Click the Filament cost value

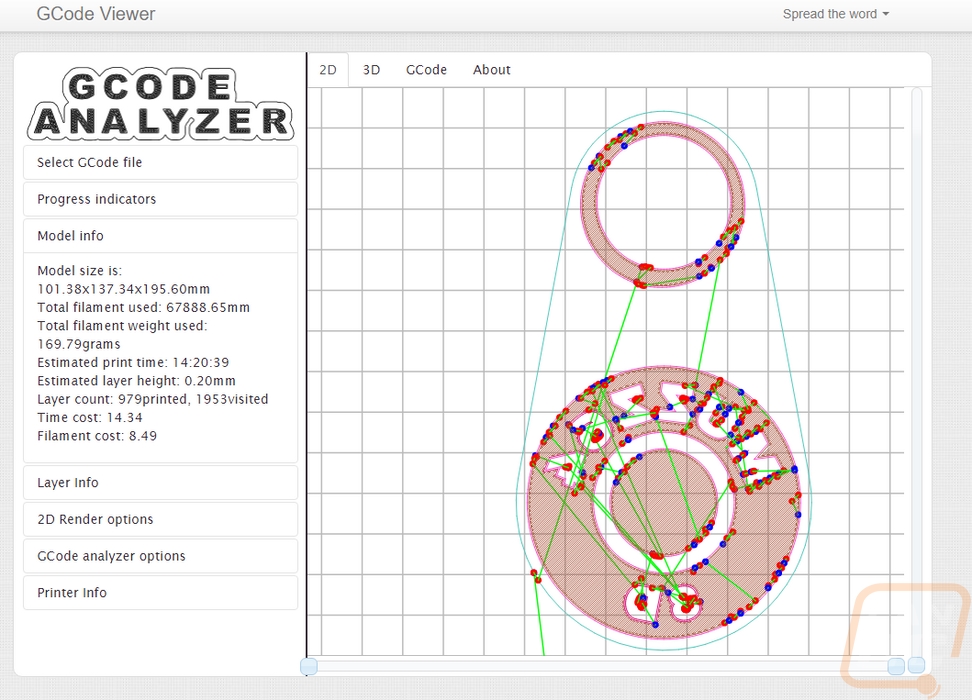(x=143, y=436)
